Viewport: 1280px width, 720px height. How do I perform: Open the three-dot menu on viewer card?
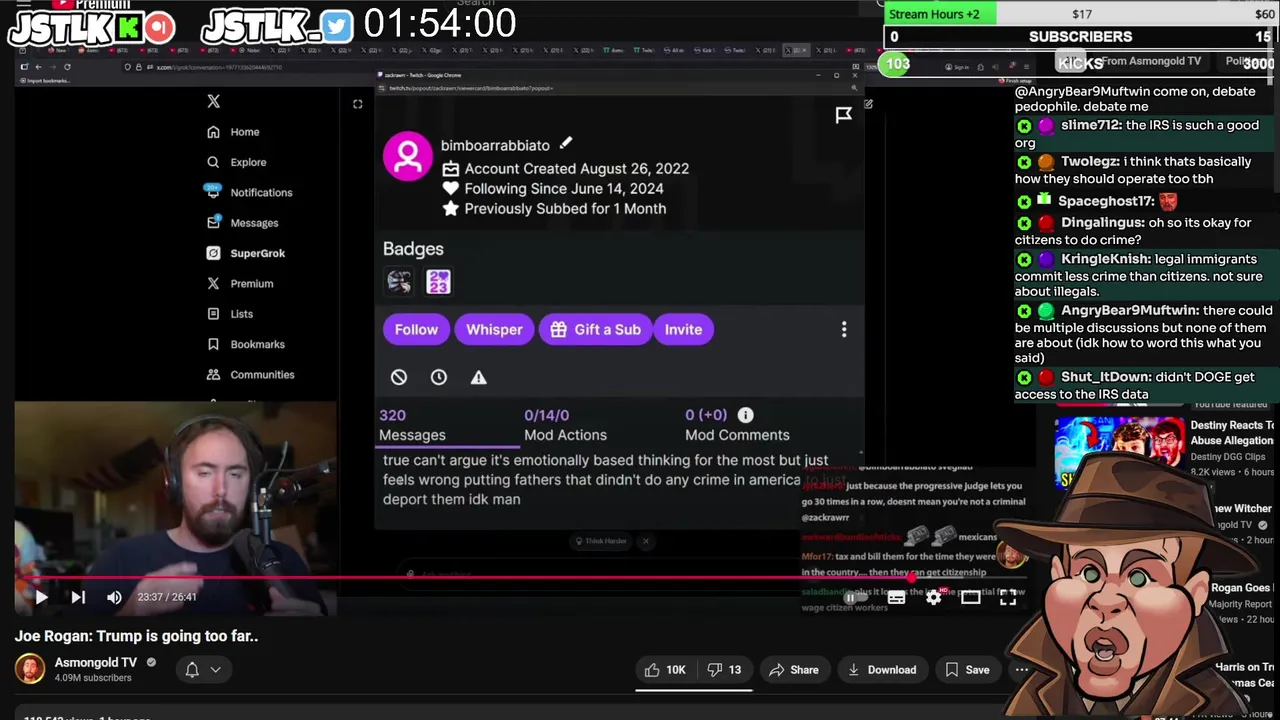click(844, 329)
